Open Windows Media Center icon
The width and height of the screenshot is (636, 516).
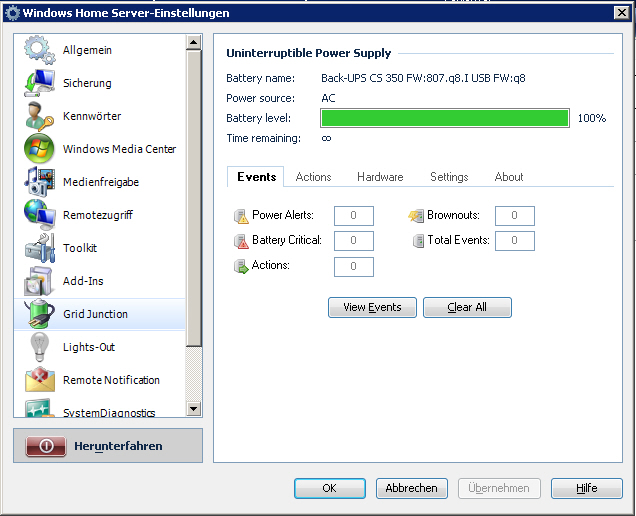pos(39,149)
